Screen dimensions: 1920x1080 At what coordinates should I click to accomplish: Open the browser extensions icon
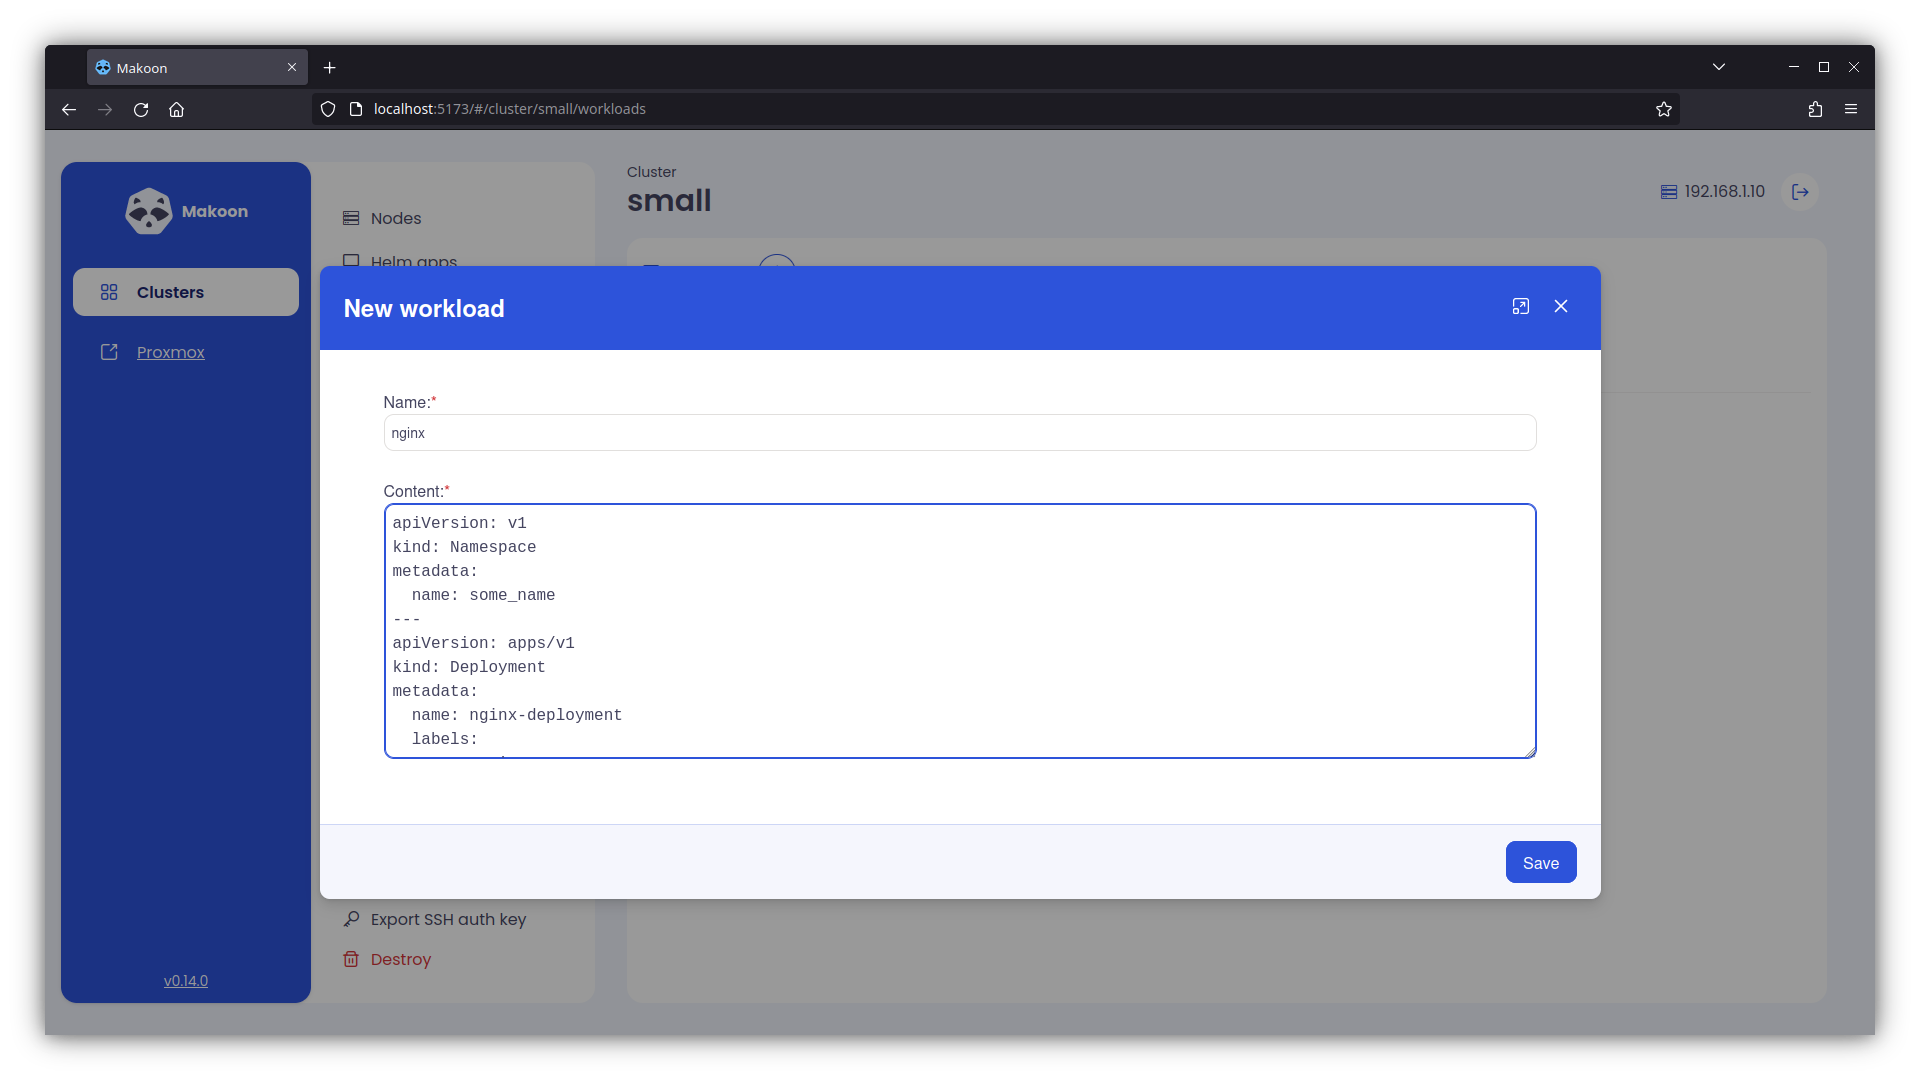[1815, 109]
